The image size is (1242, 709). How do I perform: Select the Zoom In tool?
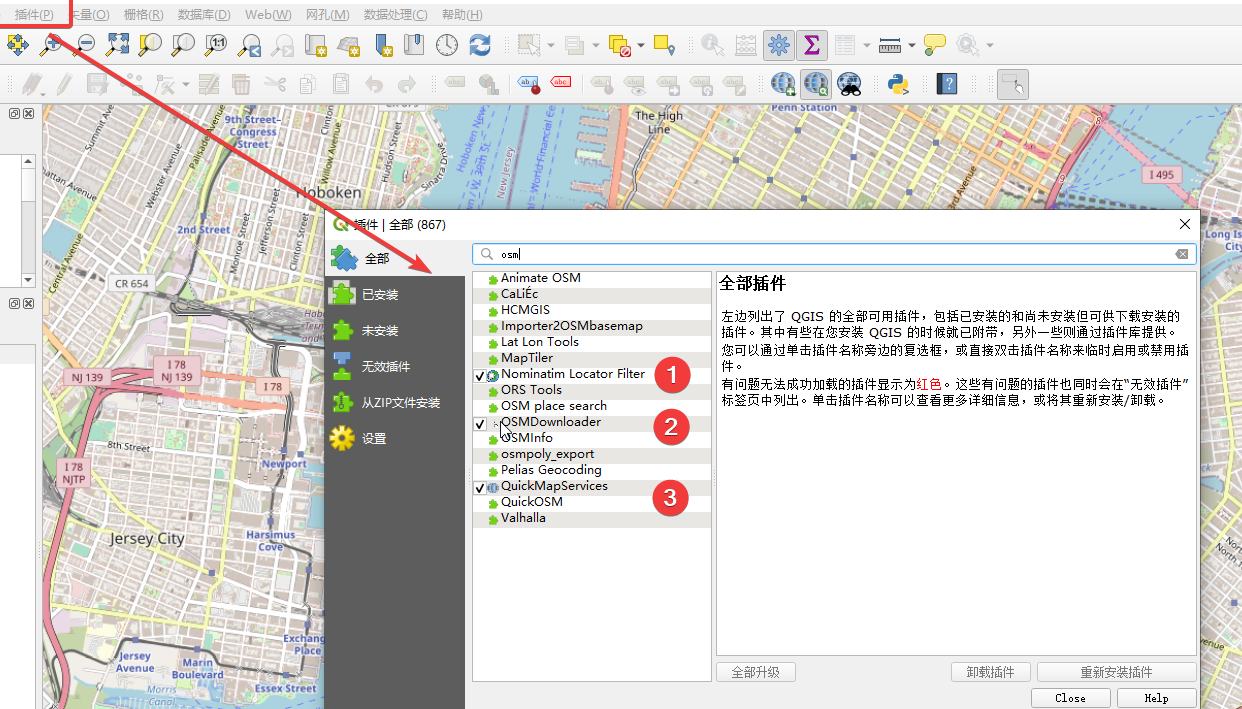coord(52,44)
